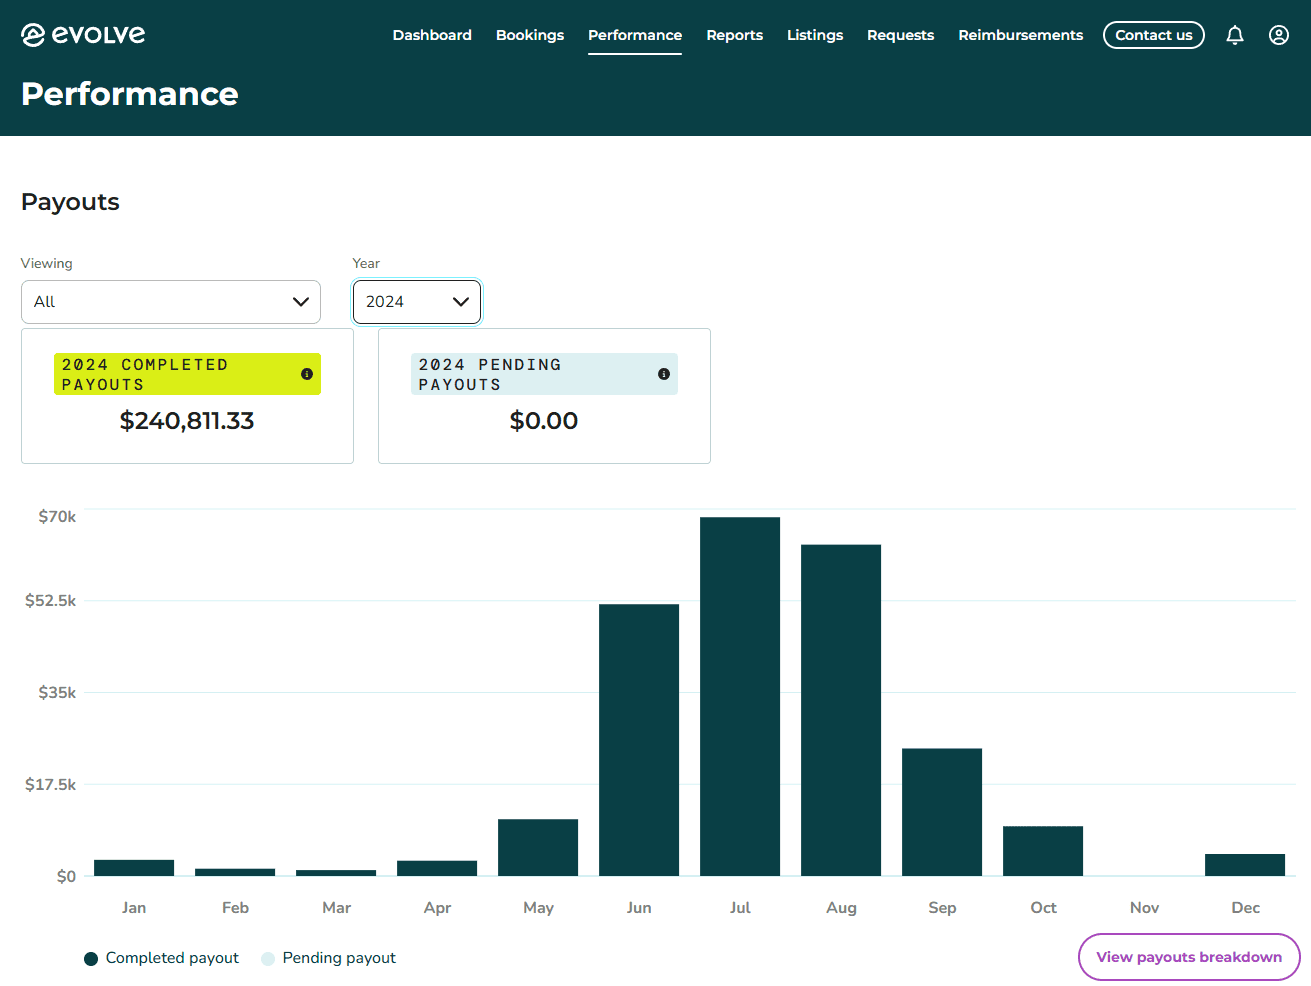Screen dimensions: 1311x986
Task: Open the Bookings page
Action: click(x=530, y=35)
